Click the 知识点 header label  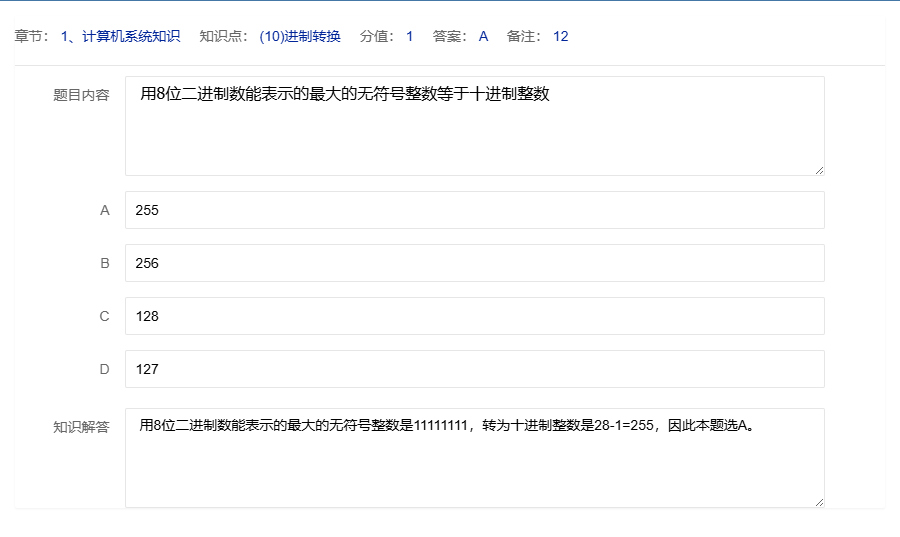[224, 37]
